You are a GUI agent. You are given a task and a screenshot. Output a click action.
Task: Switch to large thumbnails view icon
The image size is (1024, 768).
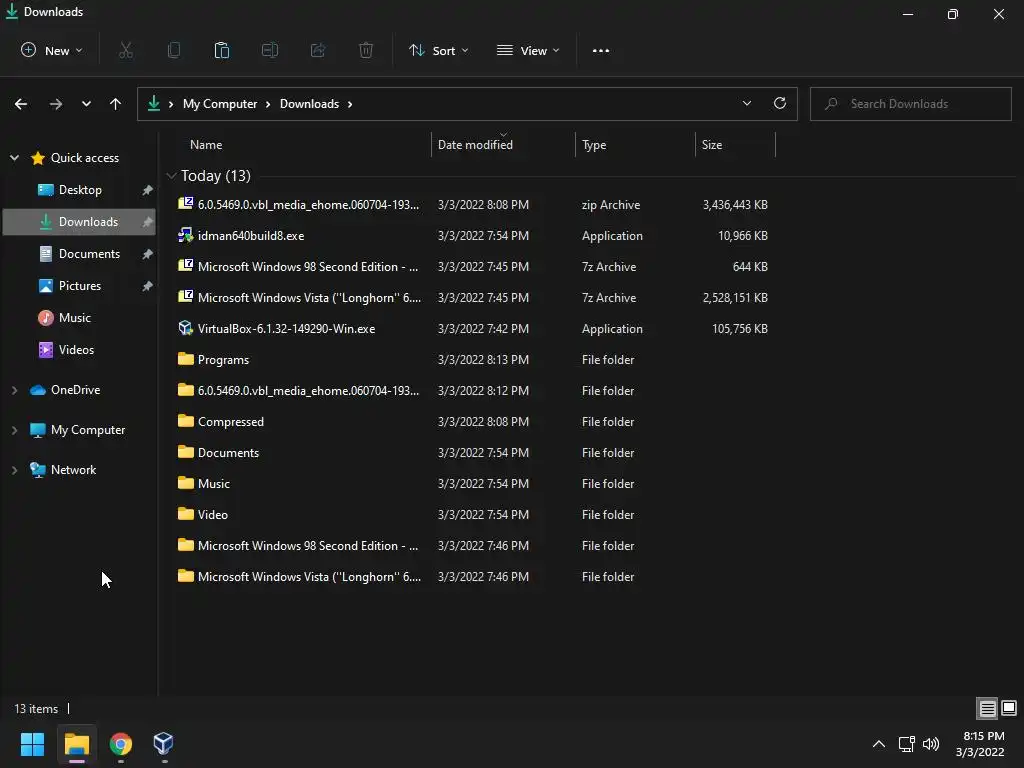click(1009, 708)
